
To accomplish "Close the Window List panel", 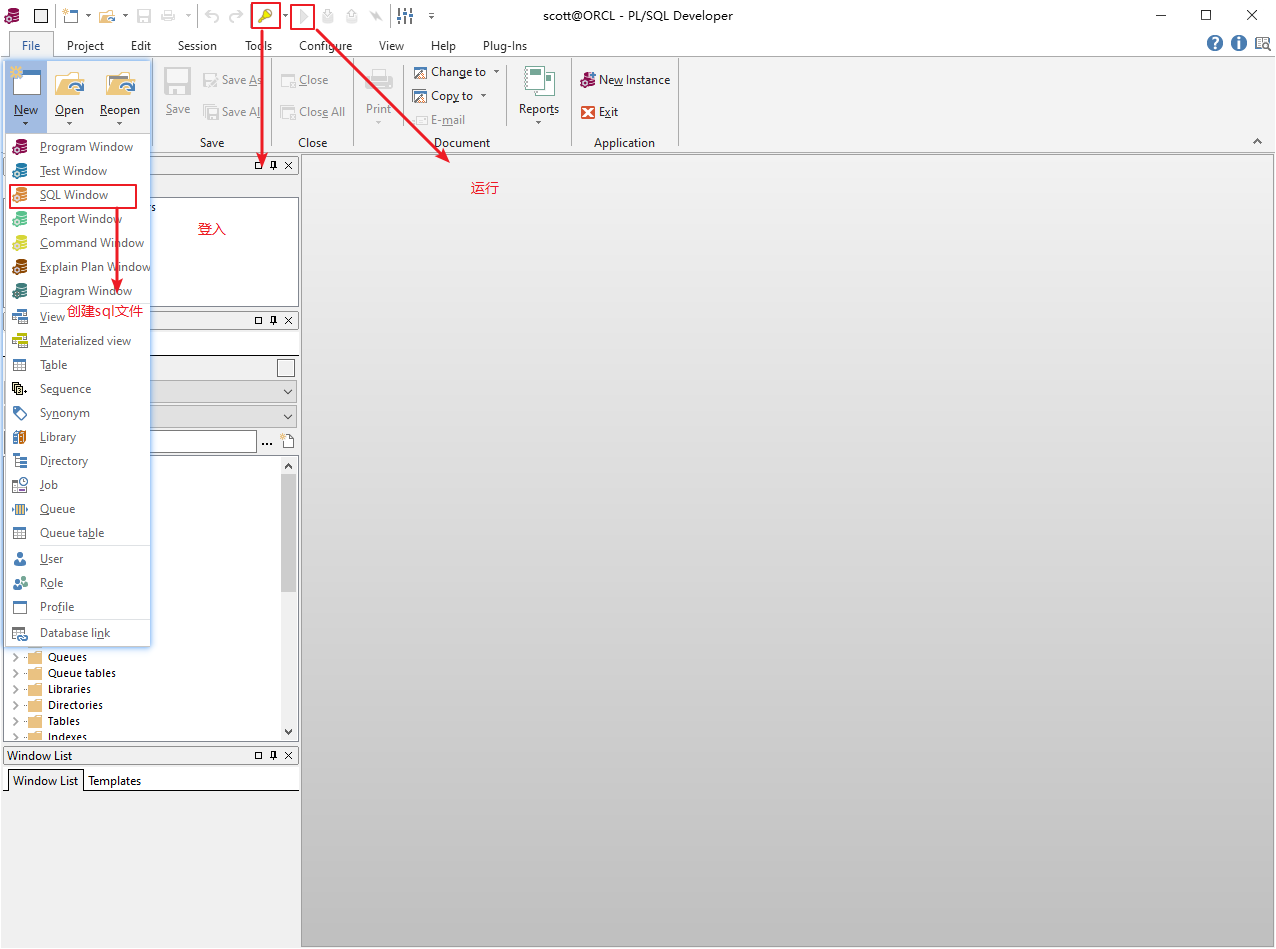I will coord(289,756).
